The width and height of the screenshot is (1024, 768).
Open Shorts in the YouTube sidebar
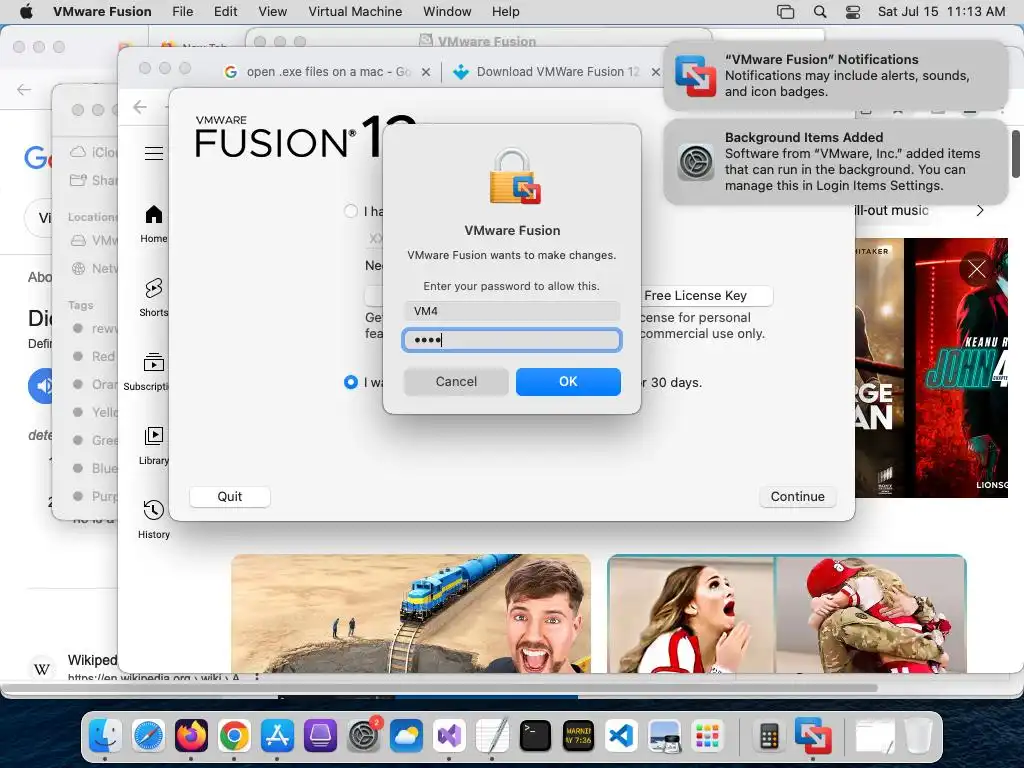pos(154,297)
